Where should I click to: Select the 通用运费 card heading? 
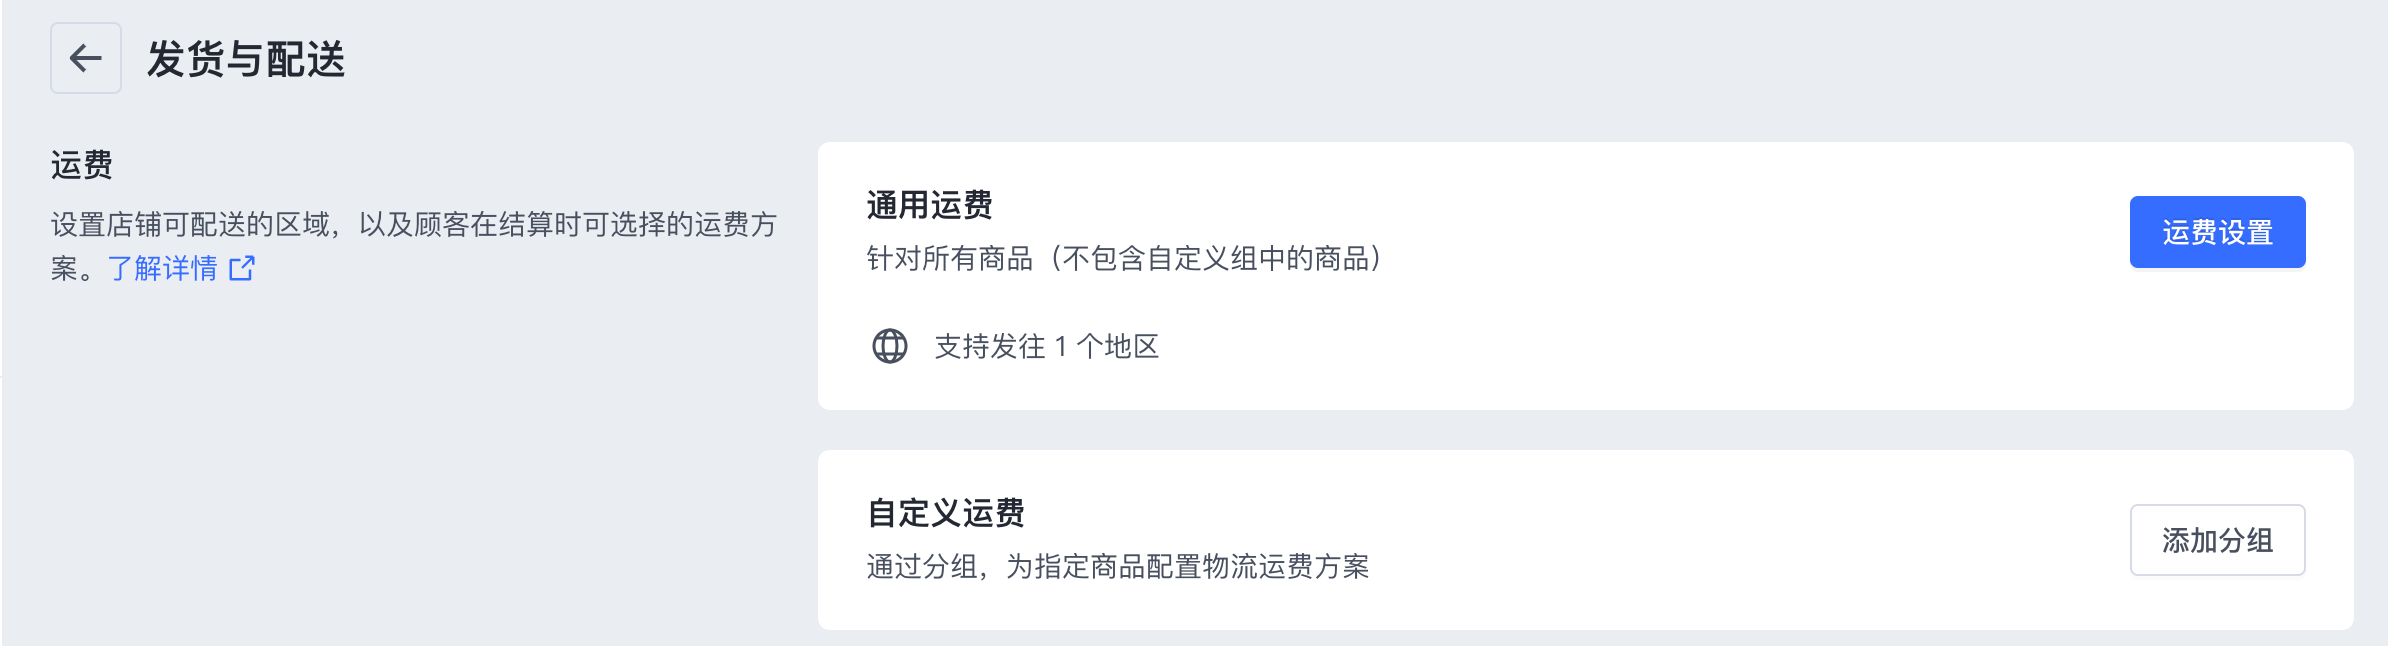pos(929,205)
